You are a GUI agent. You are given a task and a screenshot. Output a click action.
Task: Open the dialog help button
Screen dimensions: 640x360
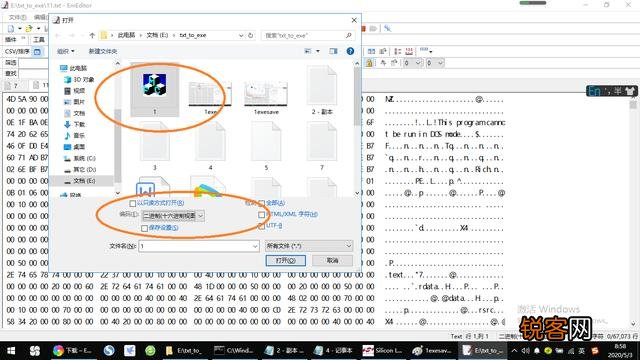pyautogui.click(x=350, y=51)
